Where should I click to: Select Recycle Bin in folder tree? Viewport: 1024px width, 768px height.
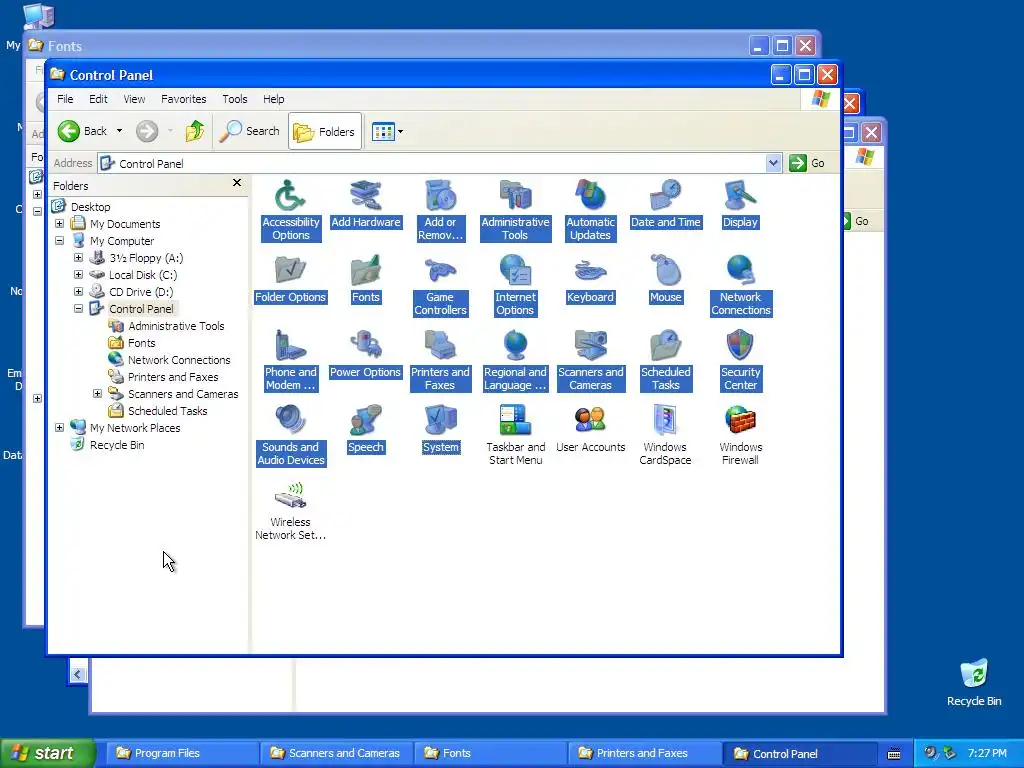tap(117, 445)
